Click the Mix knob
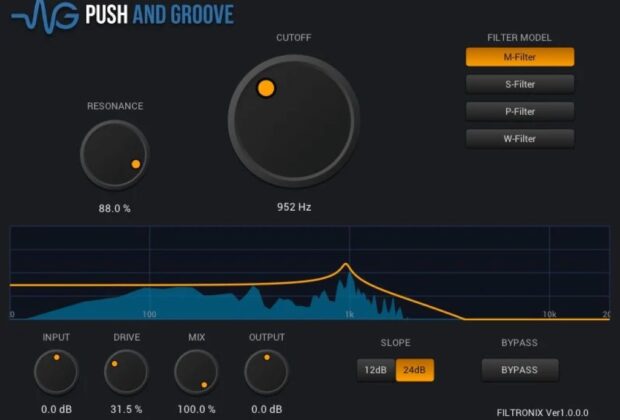This screenshot has width=620, height=420. pos(197,372)
